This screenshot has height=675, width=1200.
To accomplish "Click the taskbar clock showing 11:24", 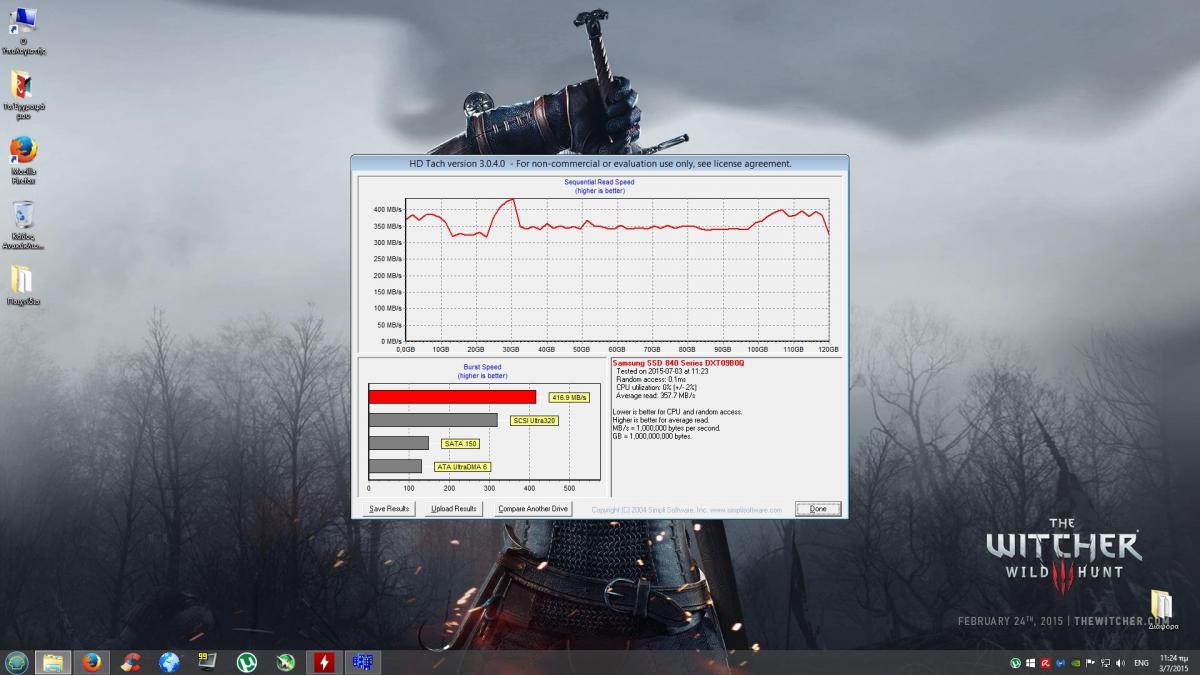I will 1174,663.
